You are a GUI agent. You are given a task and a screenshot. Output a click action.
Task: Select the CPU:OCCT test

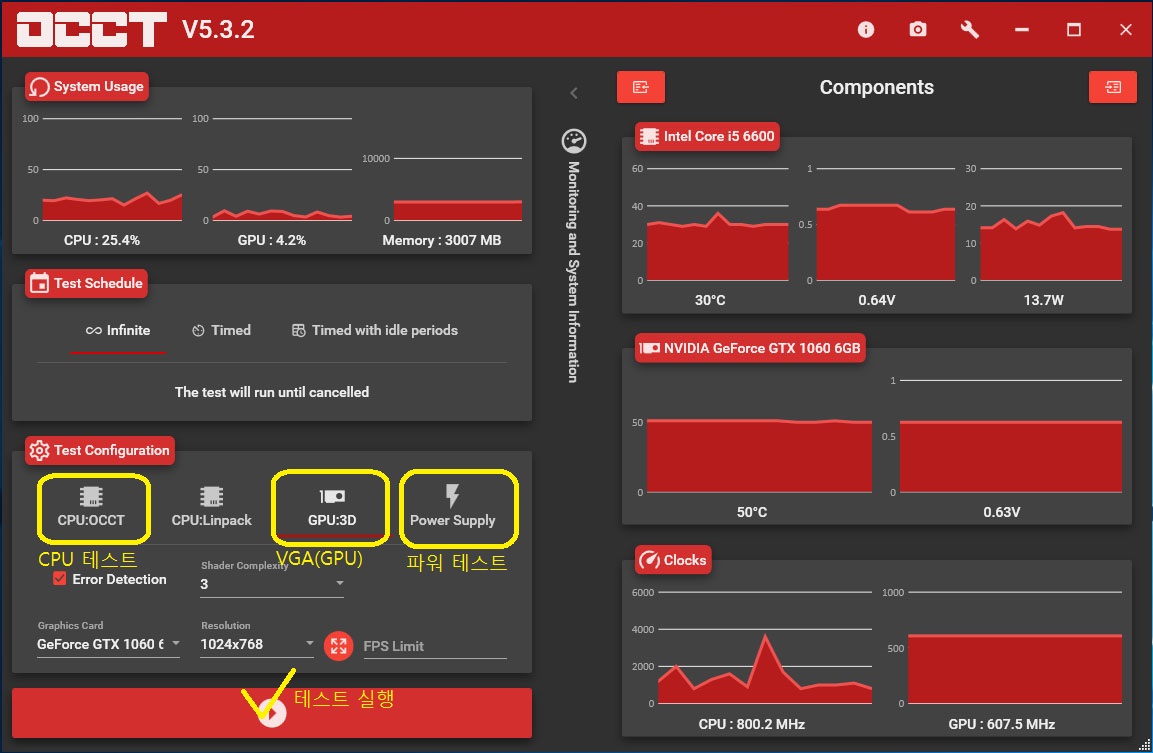pos(91,507)
